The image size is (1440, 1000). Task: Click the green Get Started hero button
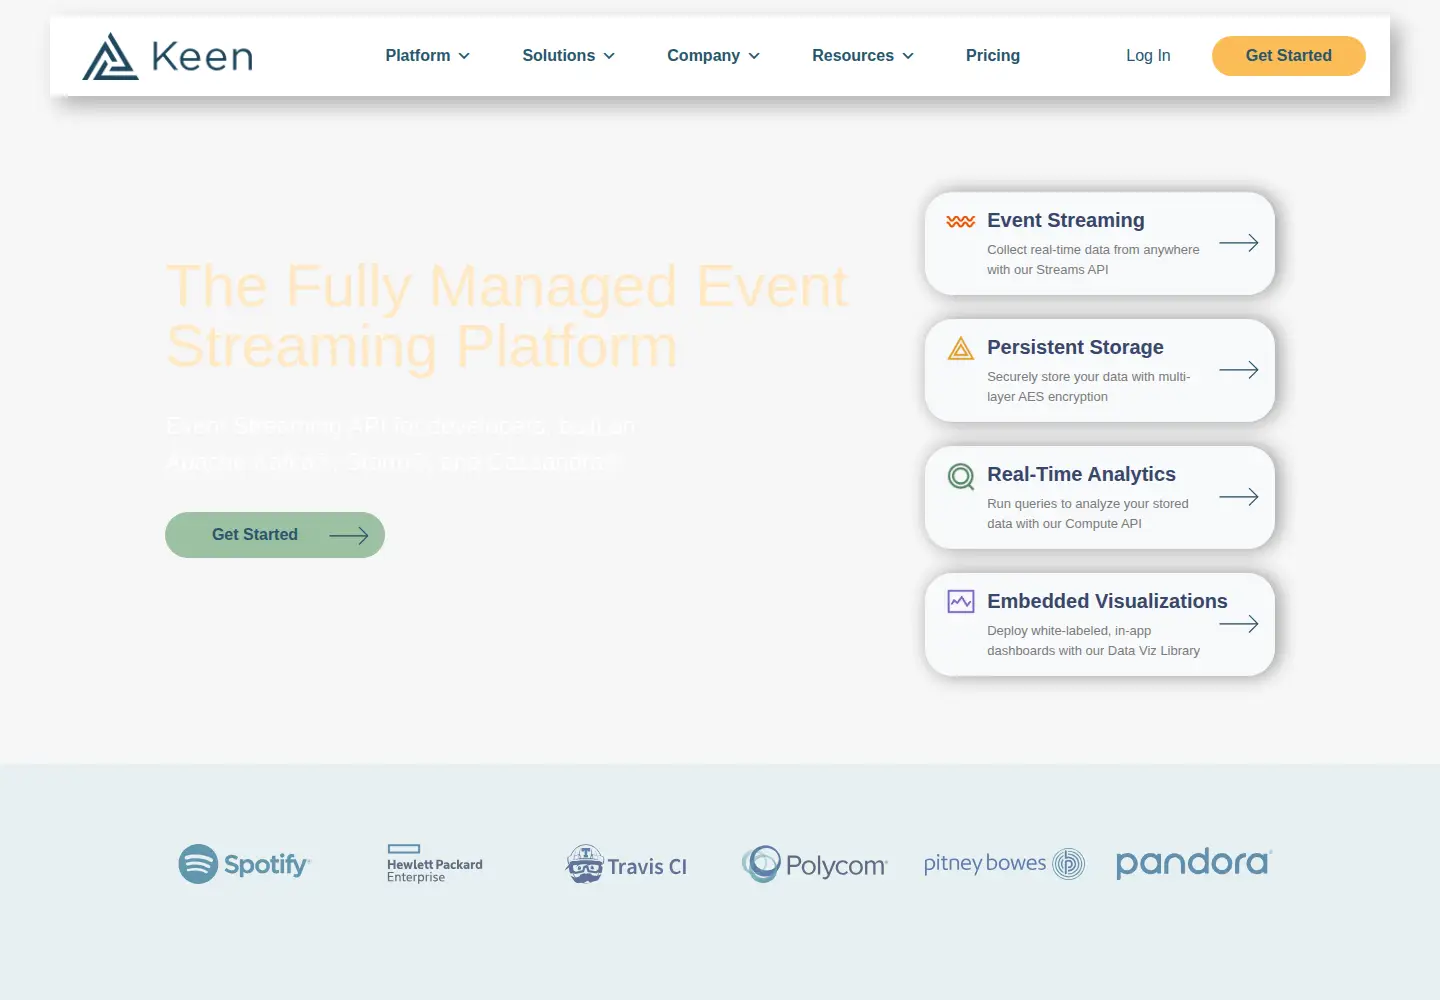(275, 535)
